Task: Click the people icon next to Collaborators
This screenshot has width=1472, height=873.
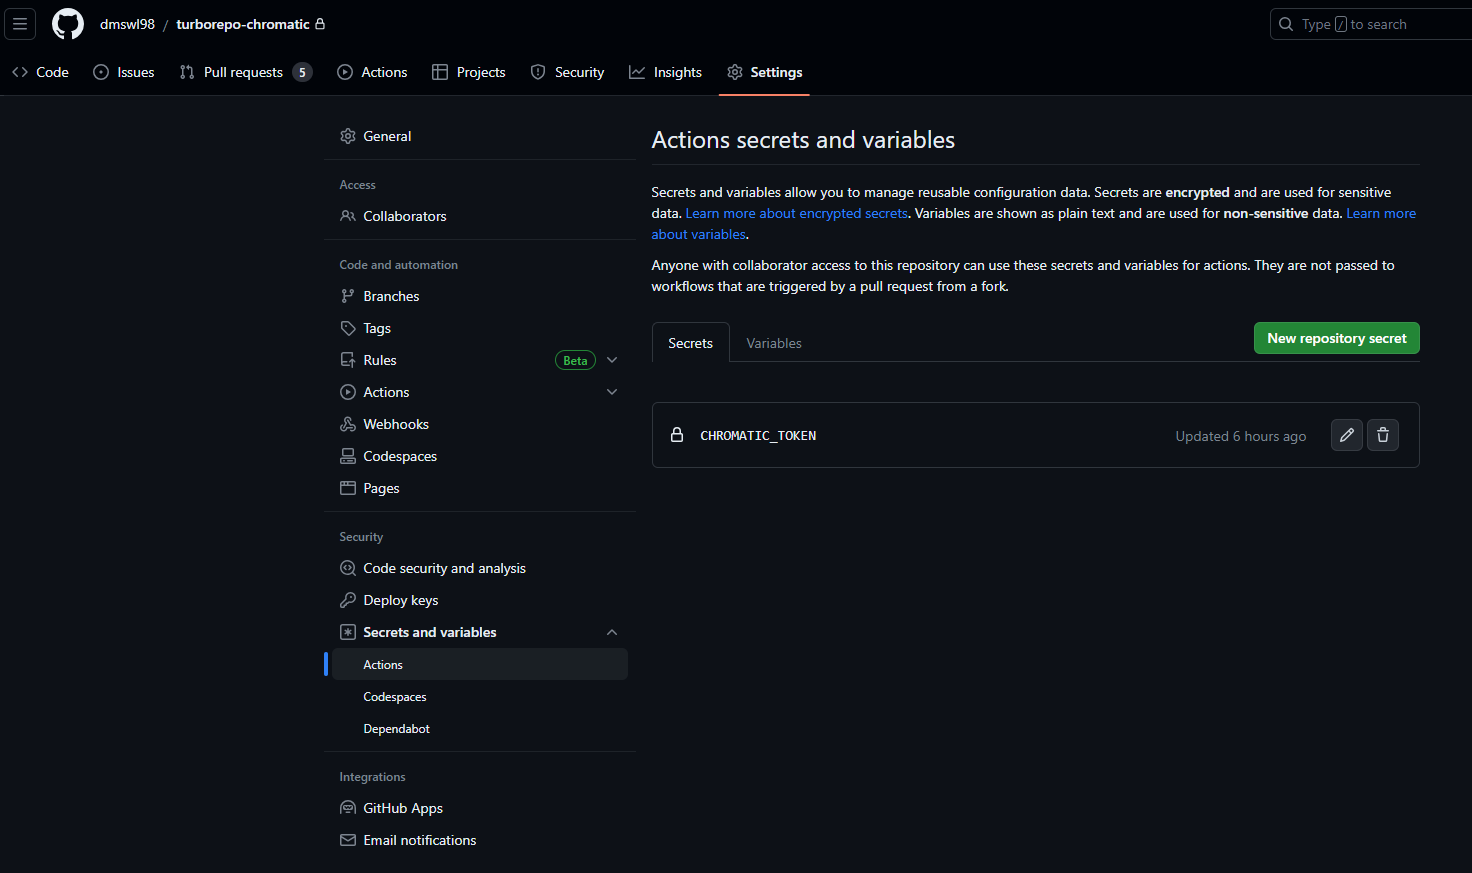Action: coord(348,216)
